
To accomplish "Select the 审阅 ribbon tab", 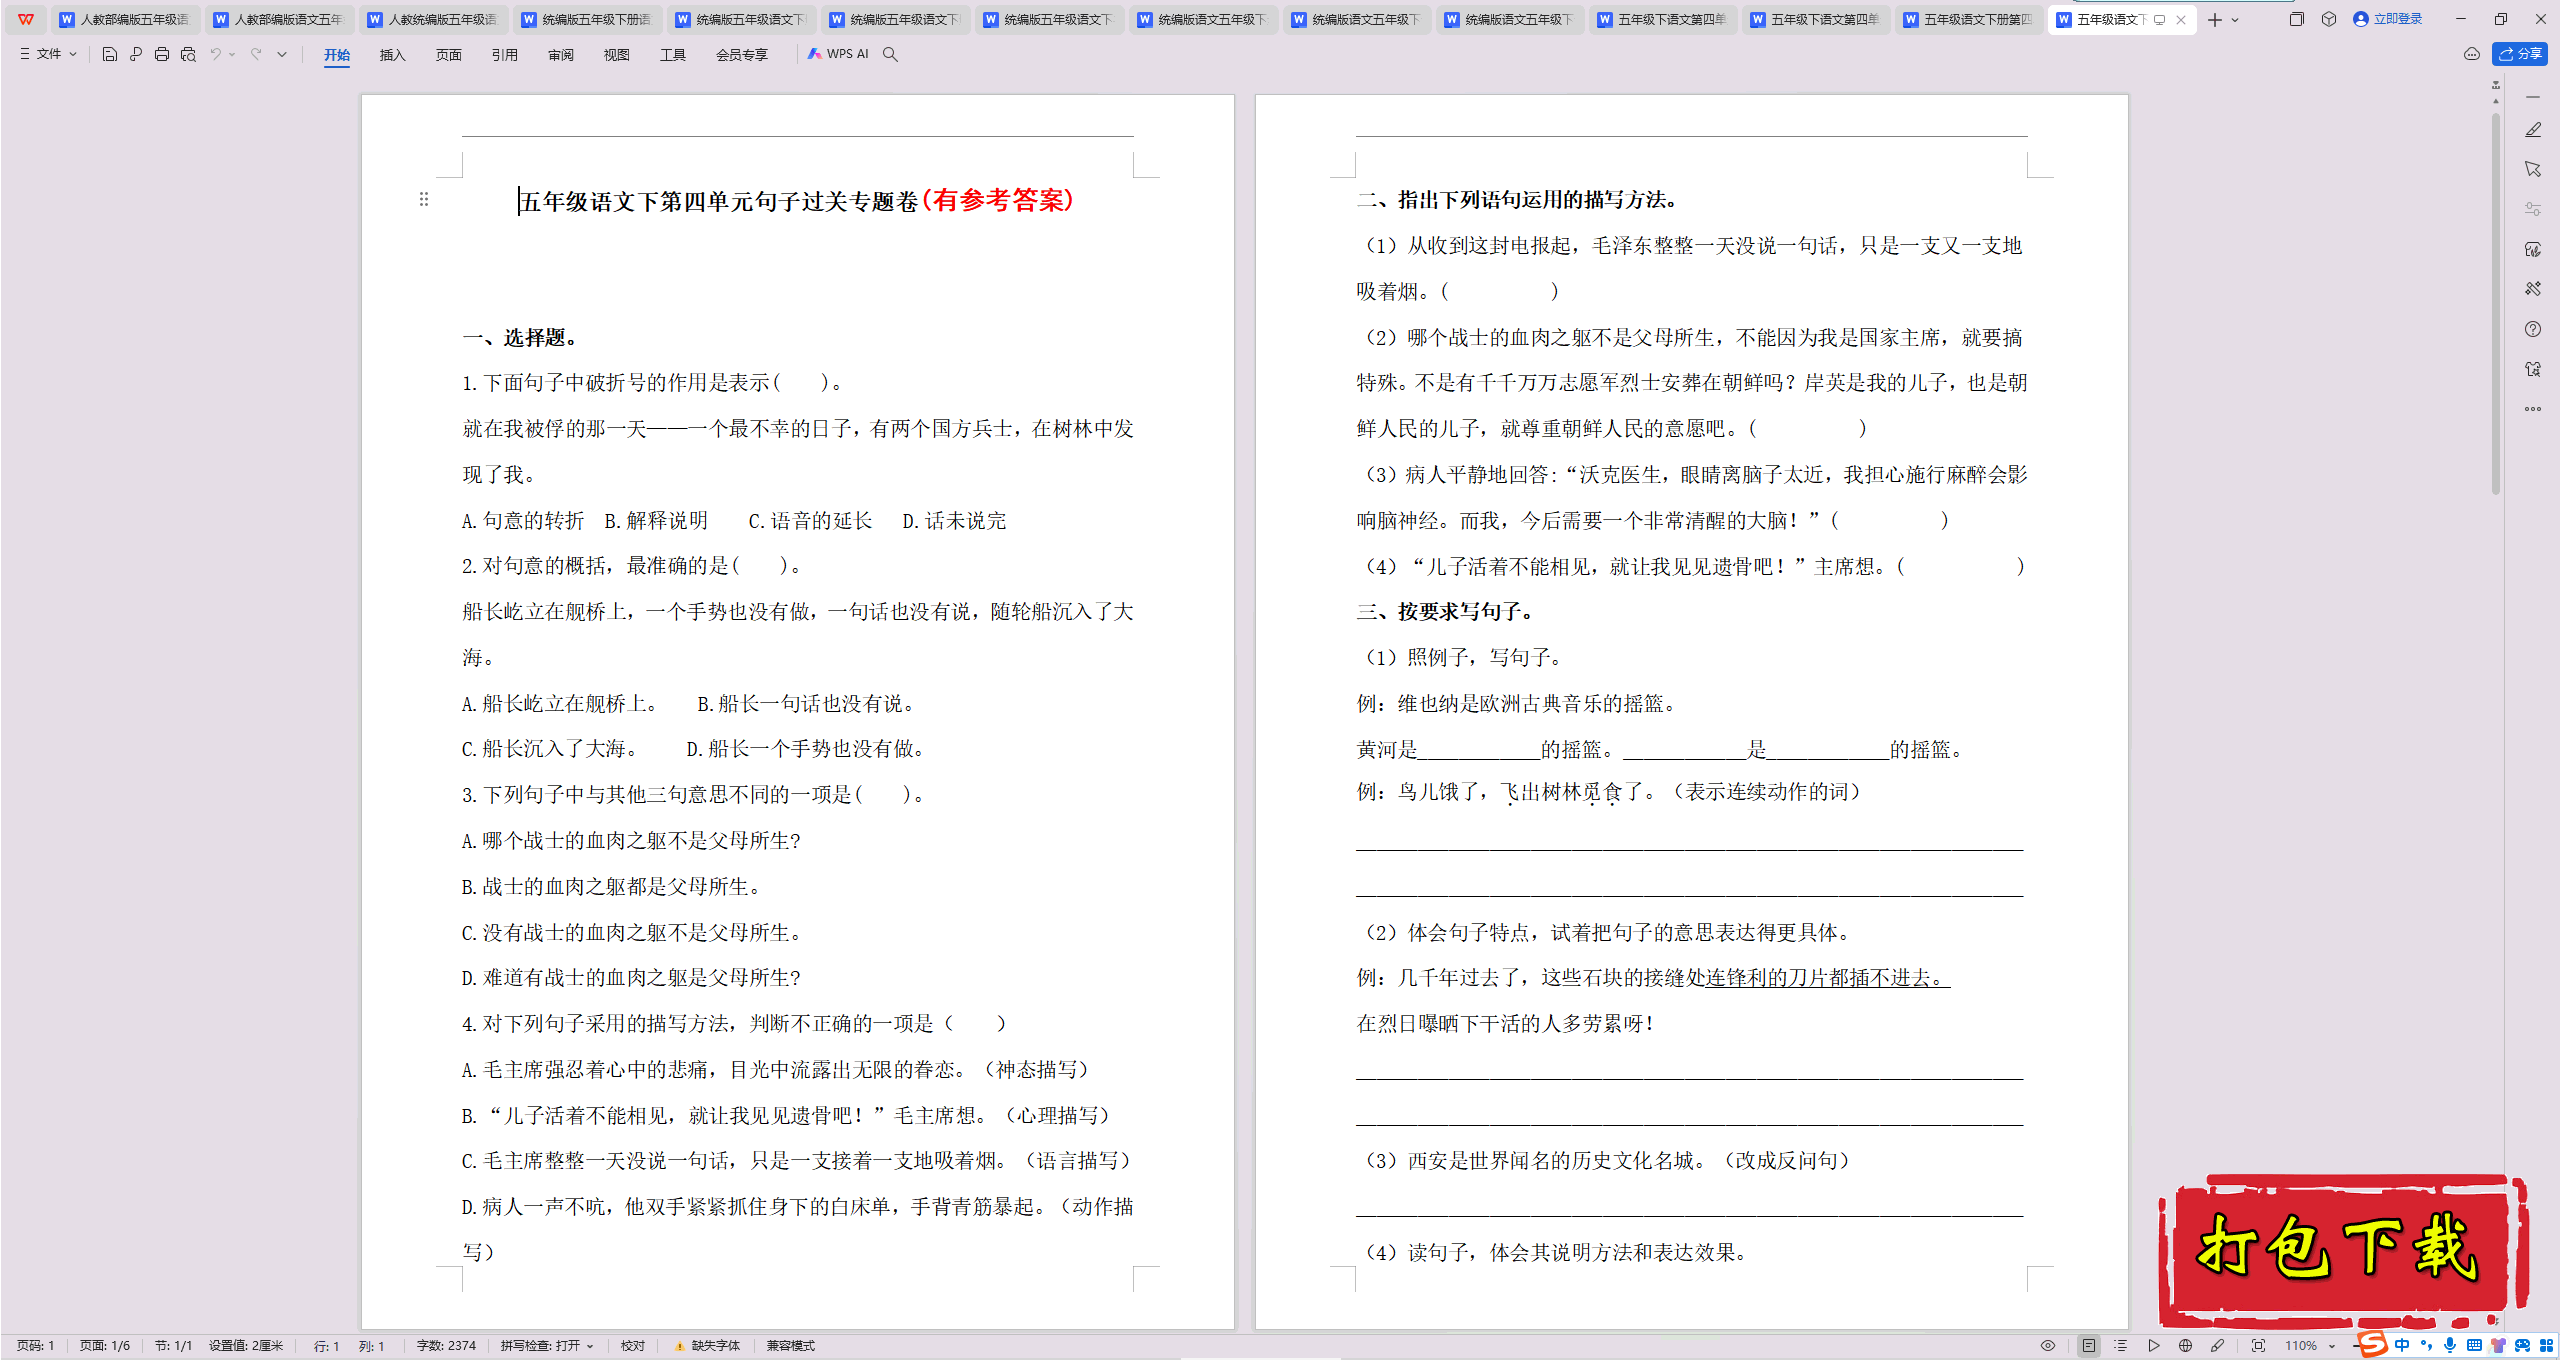I will (560, 55).
